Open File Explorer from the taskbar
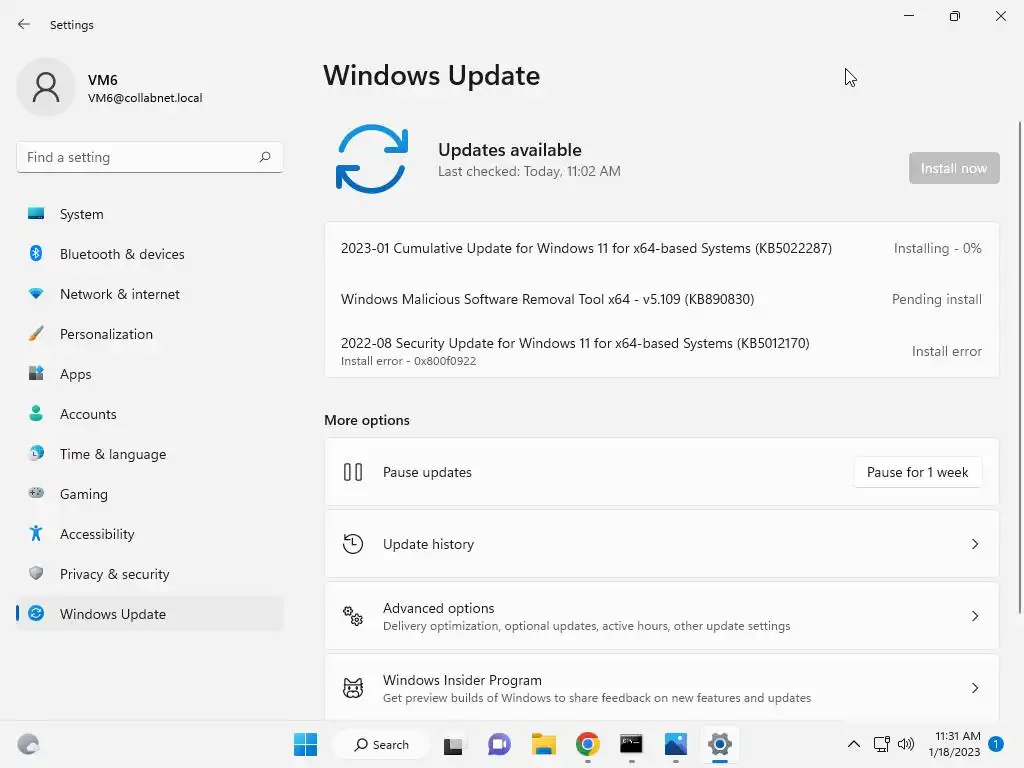1024x768 pixels. [543, 744]
